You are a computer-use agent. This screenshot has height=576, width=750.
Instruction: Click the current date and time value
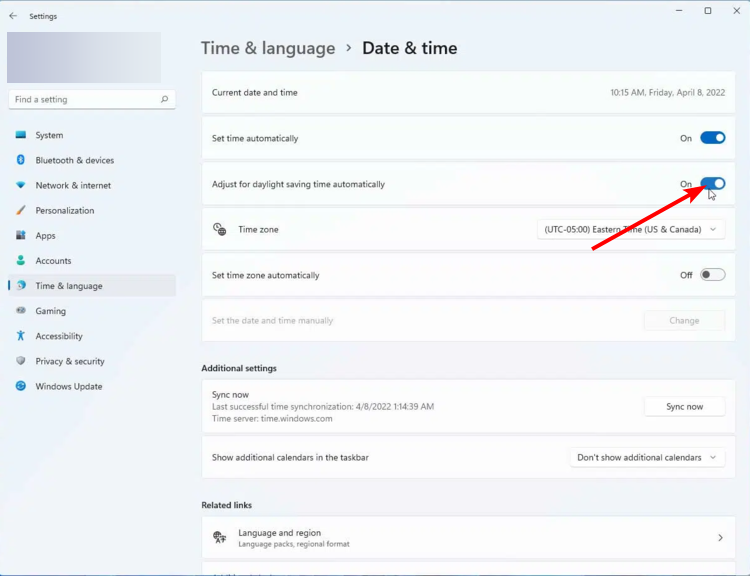click(x=667, y=92)
